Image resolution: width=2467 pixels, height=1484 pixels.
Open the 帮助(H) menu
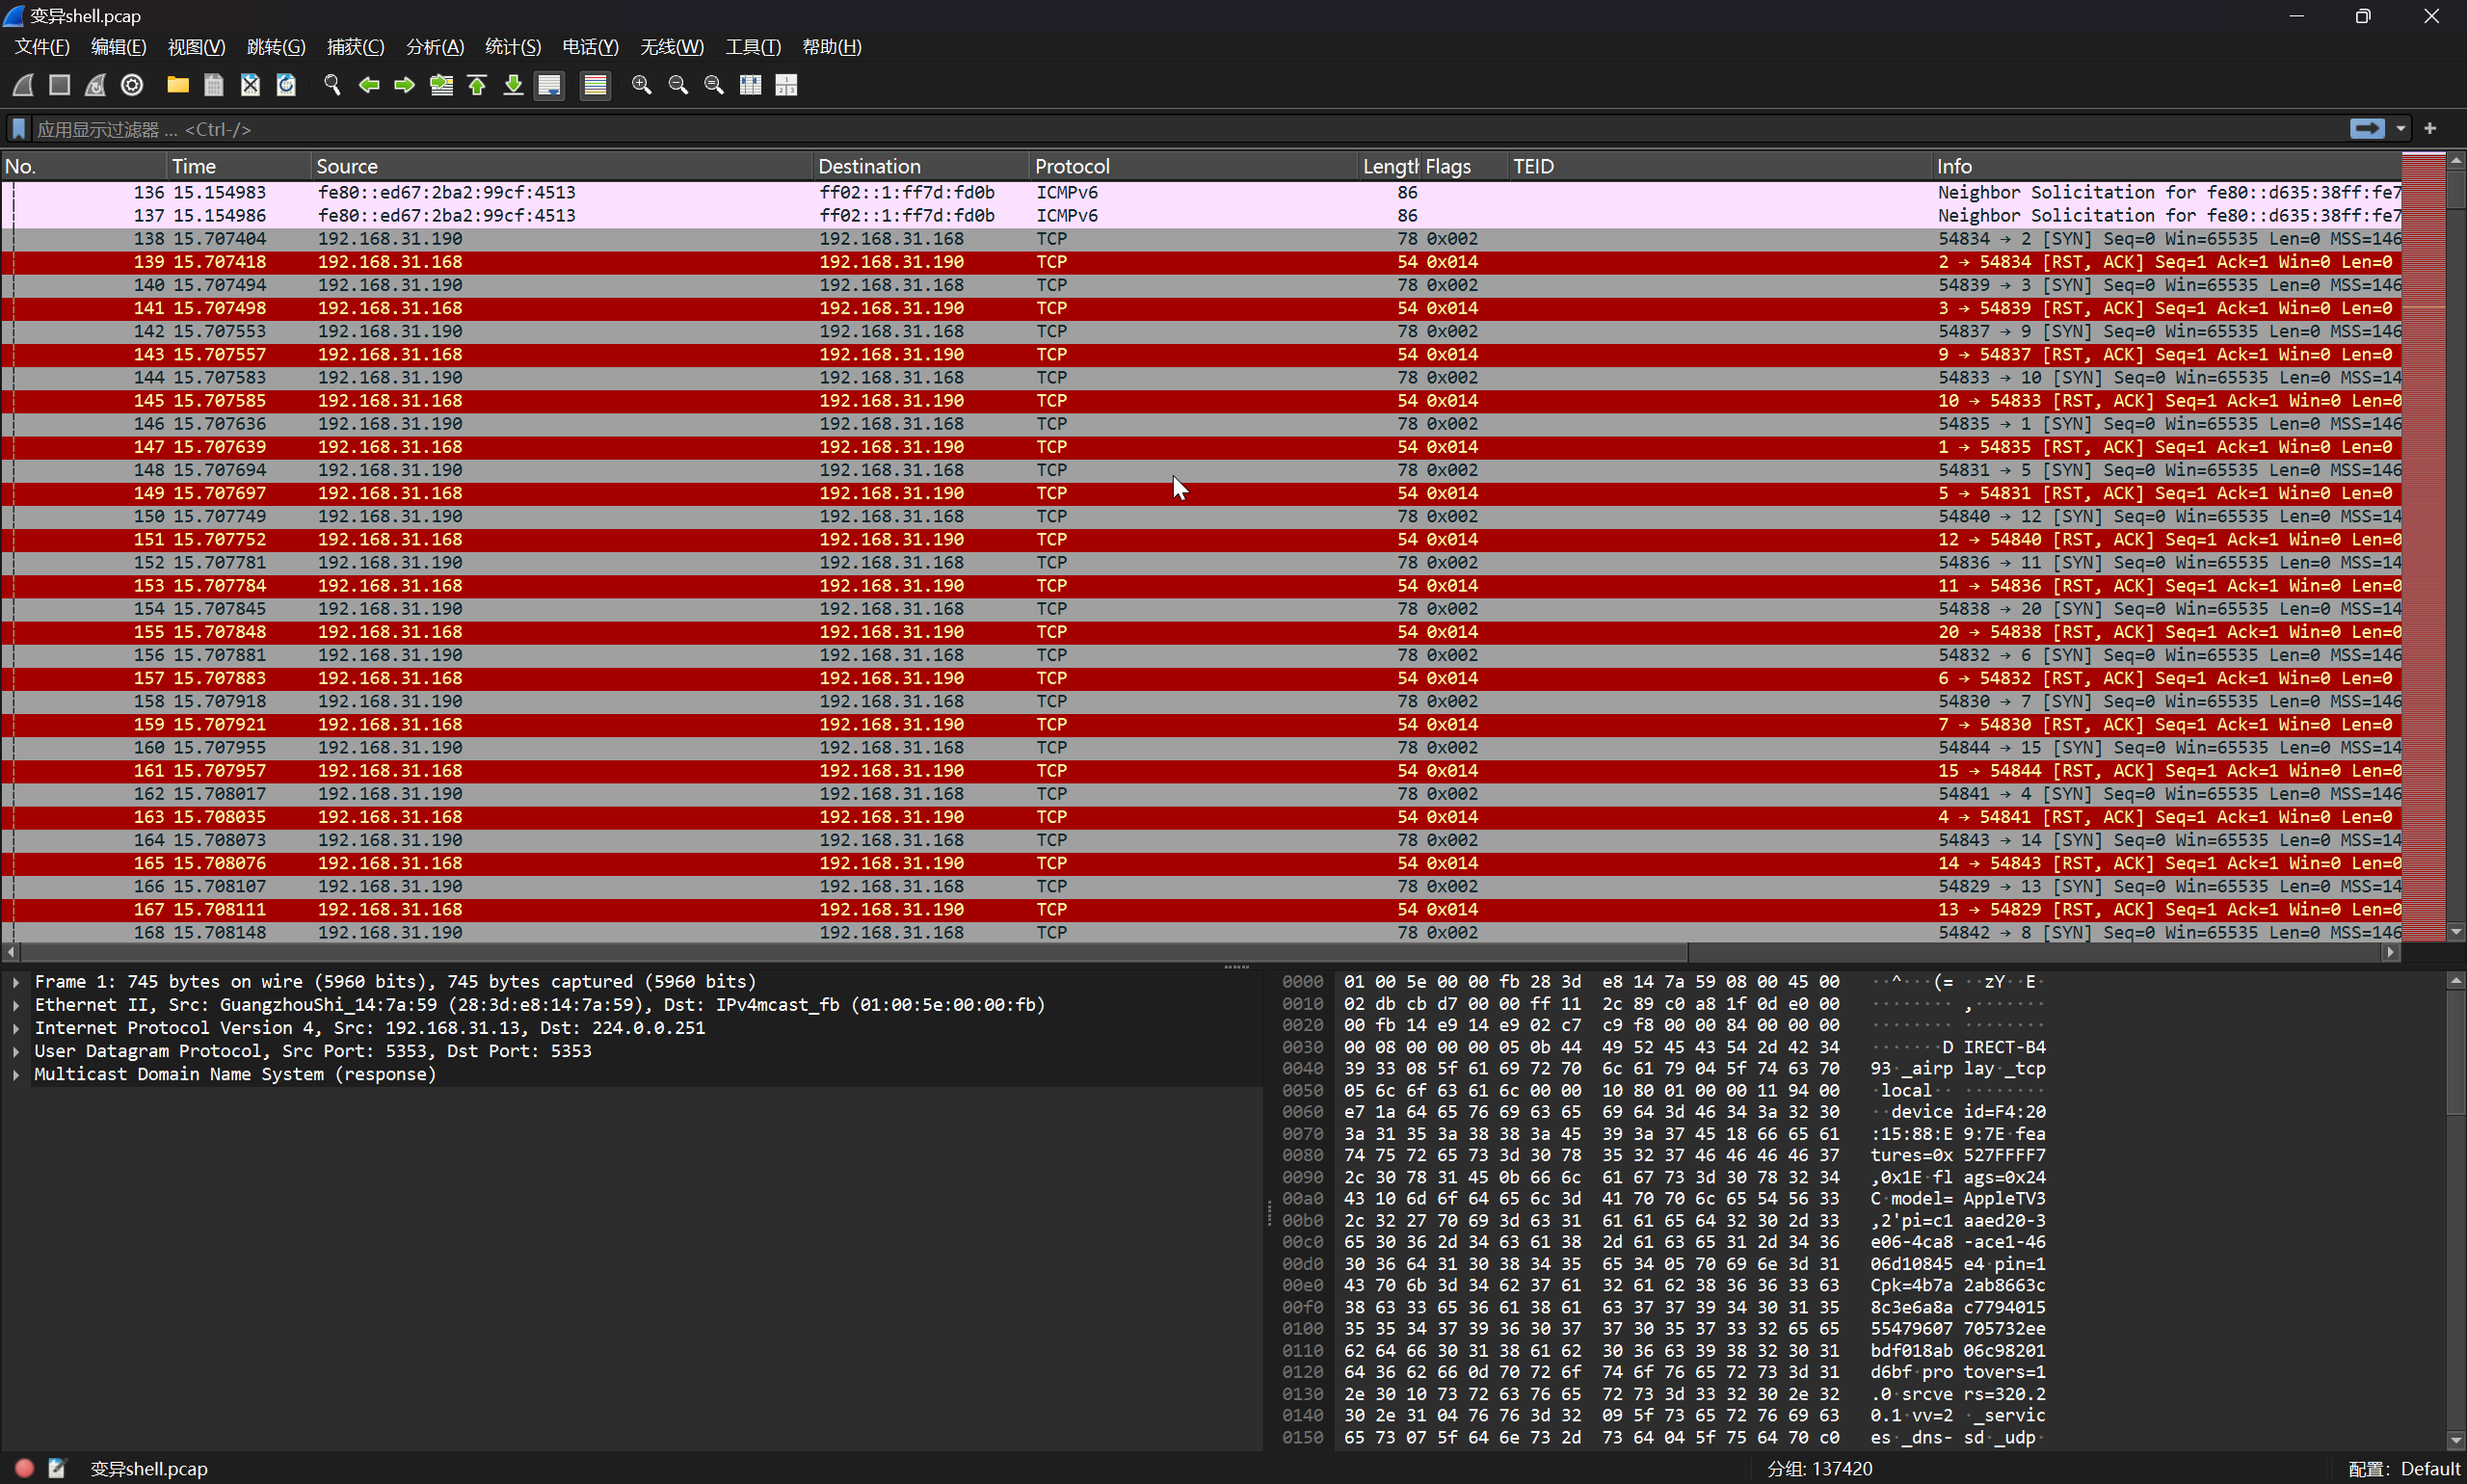pos(832,47)
